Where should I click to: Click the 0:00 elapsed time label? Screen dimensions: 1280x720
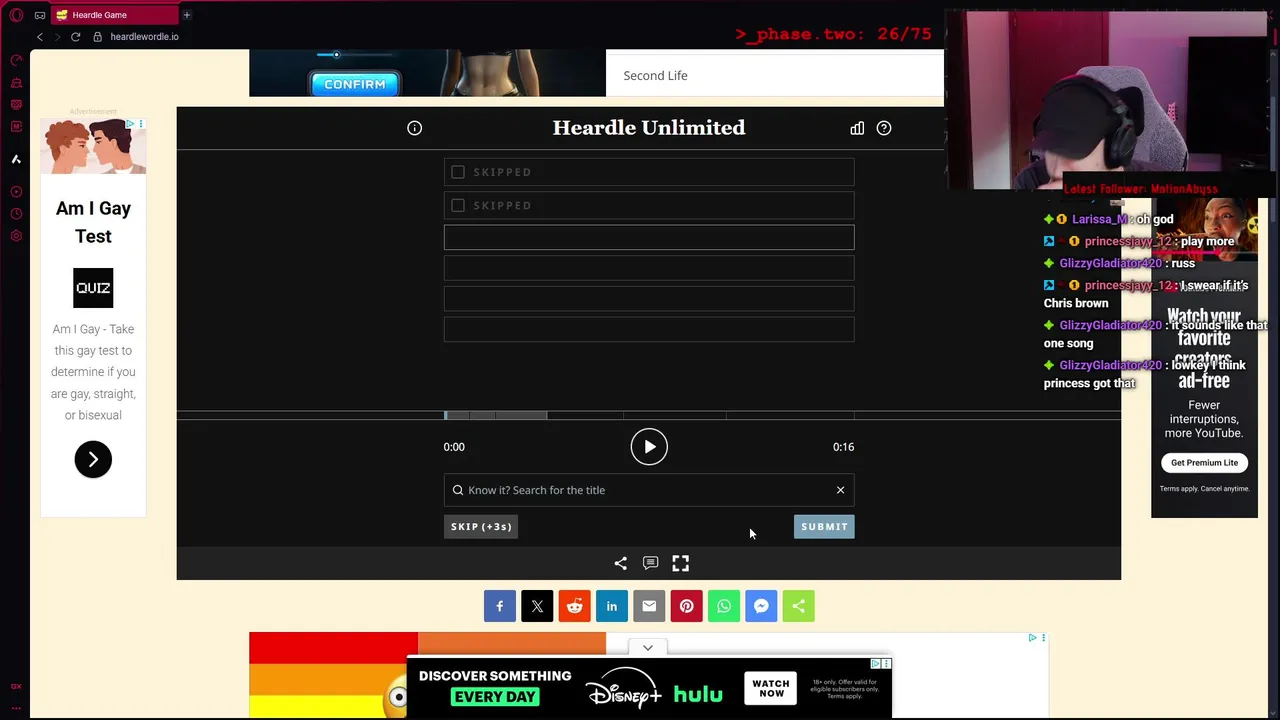pyautogui.click(x=454, y=447)
